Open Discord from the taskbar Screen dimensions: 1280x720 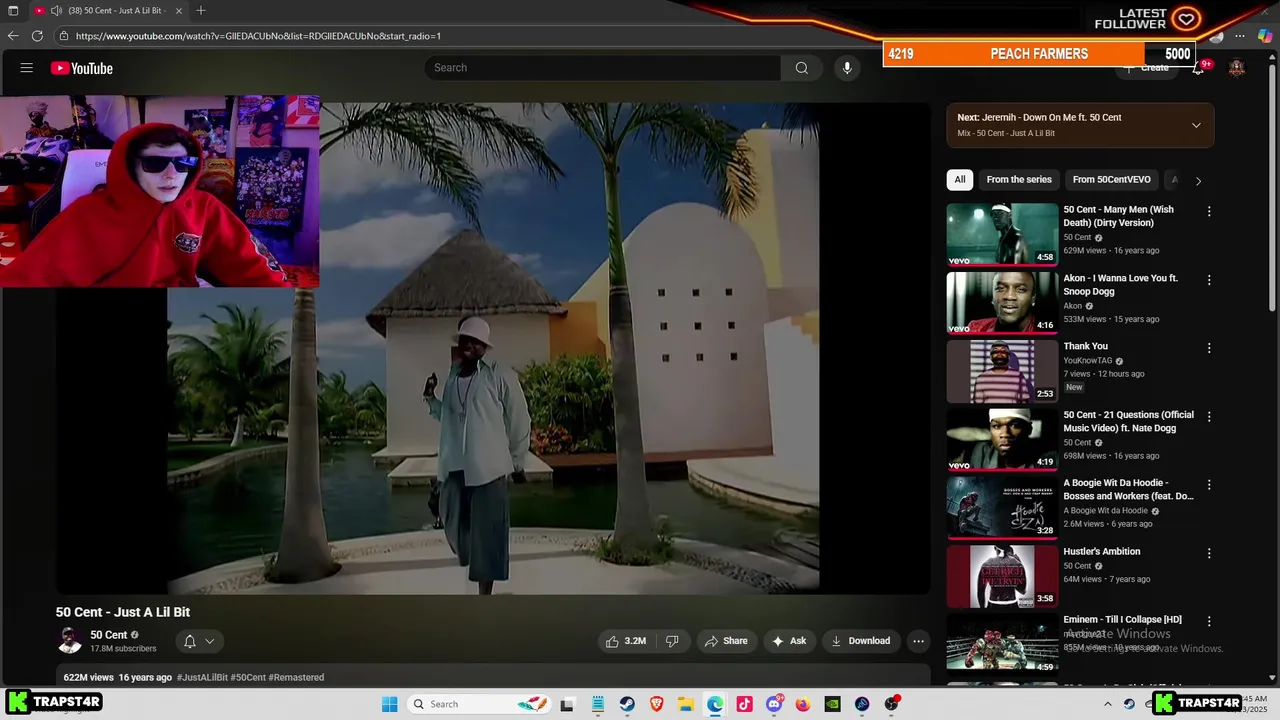point(774,704)
